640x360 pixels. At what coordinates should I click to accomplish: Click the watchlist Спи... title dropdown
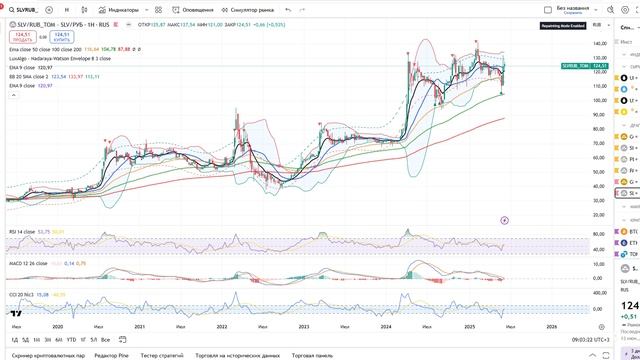coord(629,27)
